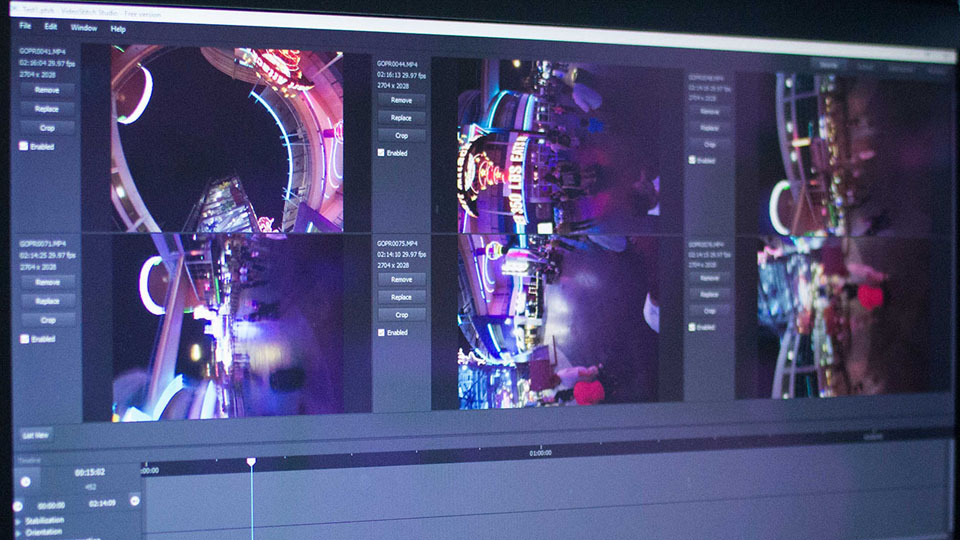Screen dimensions: 960x540
Task: Click Crop for GOPR0075.MP4
Action: 401,314
